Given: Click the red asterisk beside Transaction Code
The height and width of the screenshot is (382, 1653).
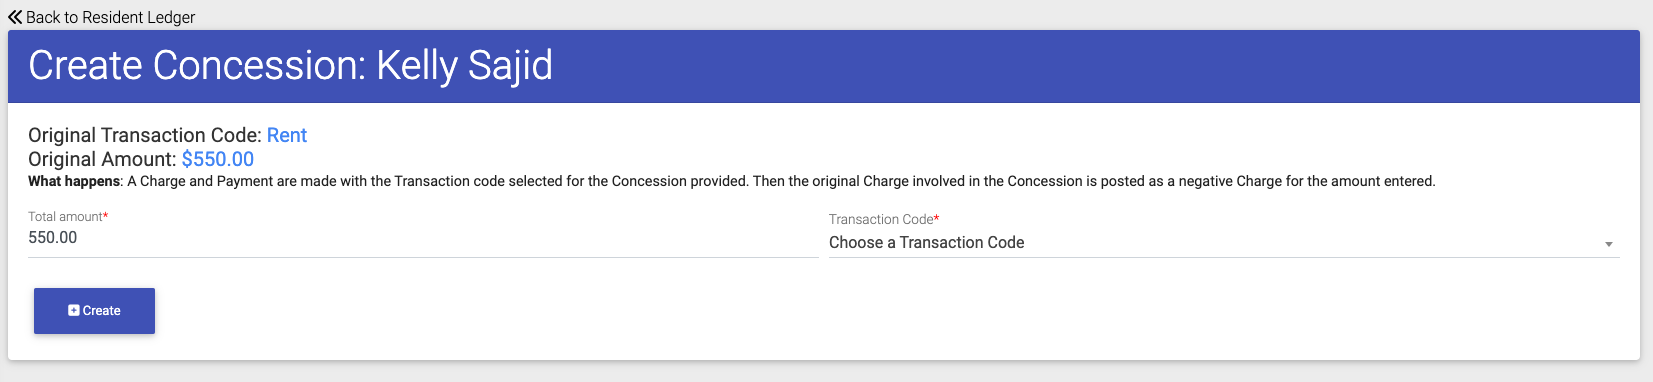Looking at the screenshot, I should click(937, 218).
